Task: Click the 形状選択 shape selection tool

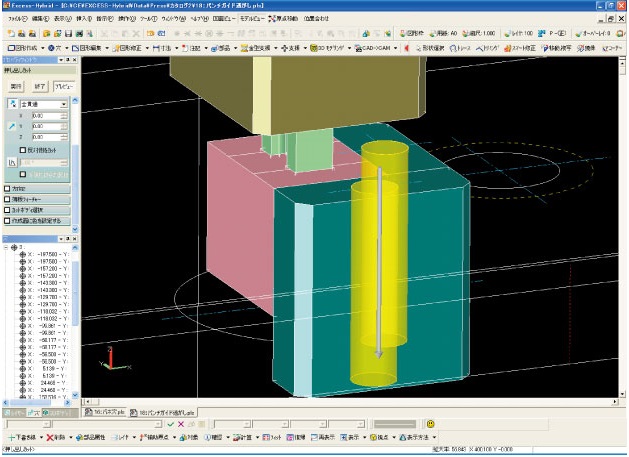Action: pyautogui.click(x=430, y=47)
